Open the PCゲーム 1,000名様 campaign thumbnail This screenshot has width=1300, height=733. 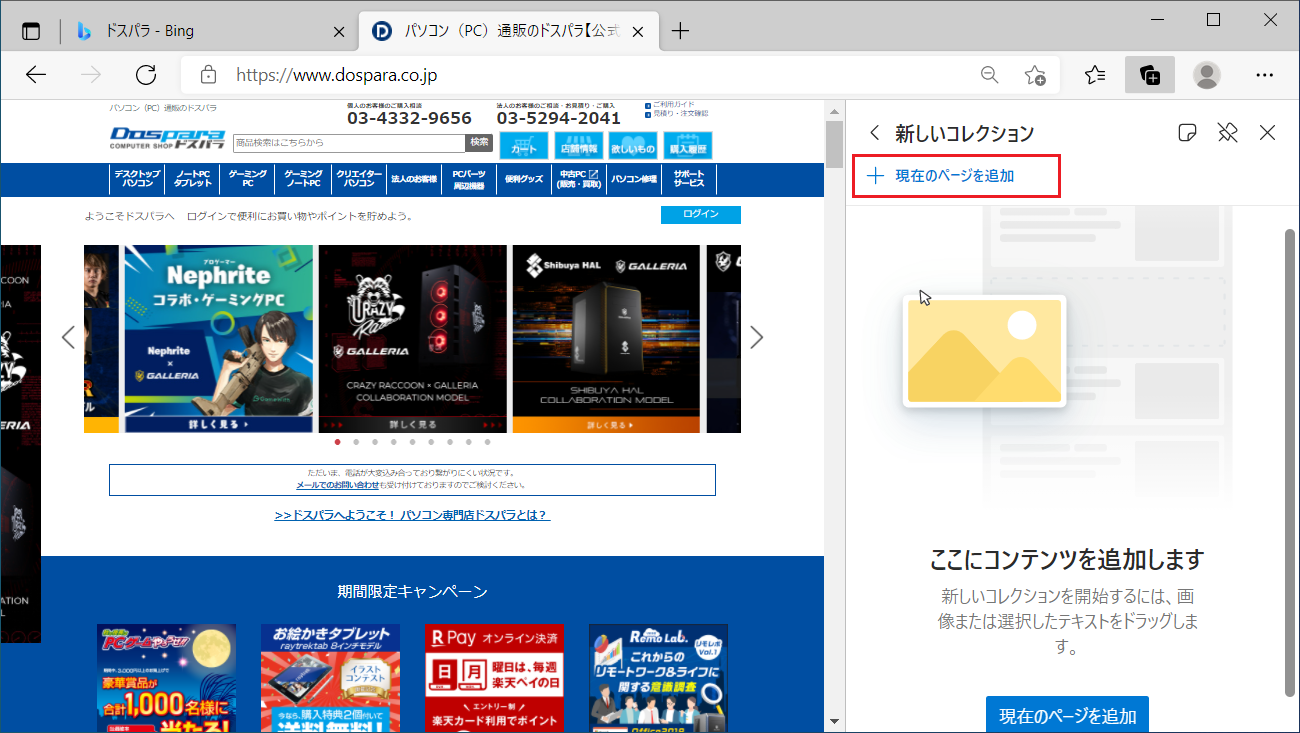tap(167, 678)
